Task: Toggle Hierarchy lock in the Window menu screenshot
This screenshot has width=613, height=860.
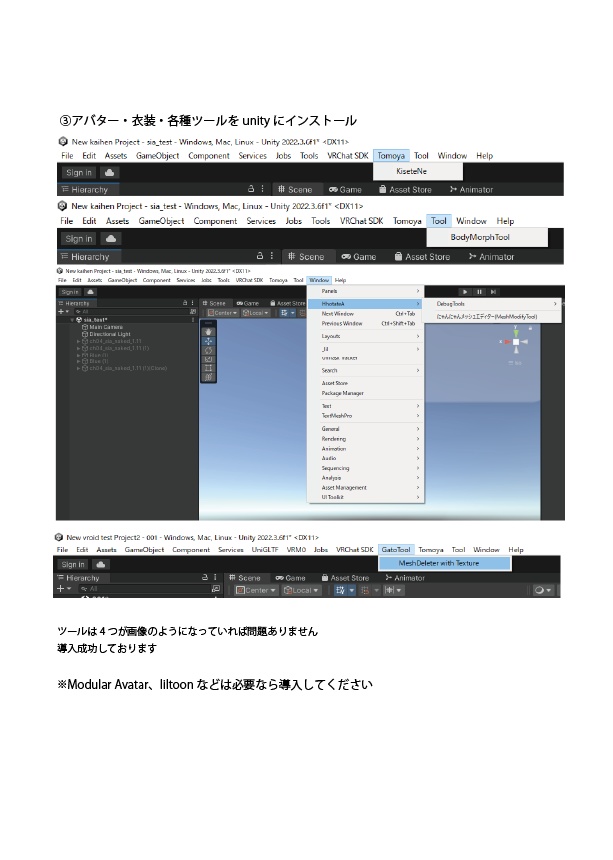Action: [185, 303]
